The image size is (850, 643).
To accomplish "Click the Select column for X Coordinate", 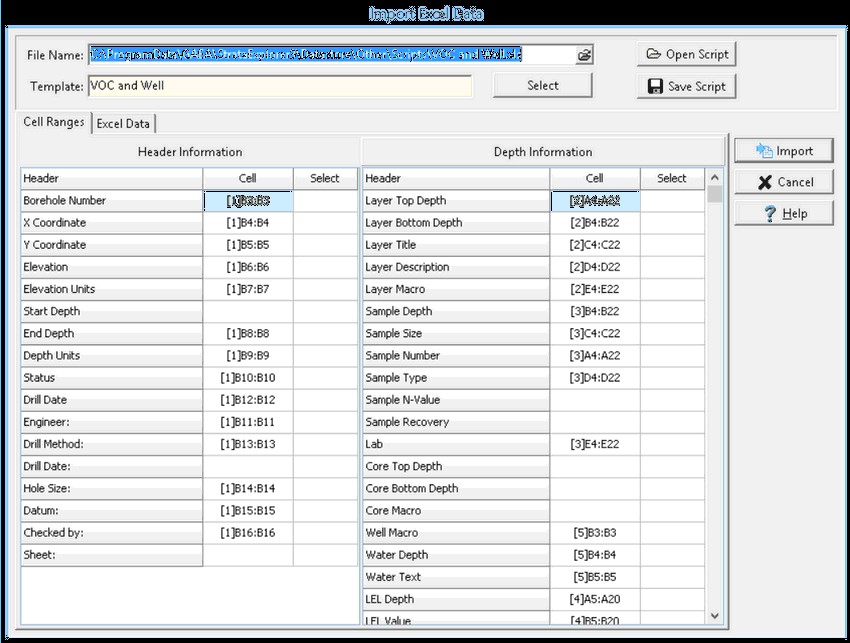I will click(325, 223).
